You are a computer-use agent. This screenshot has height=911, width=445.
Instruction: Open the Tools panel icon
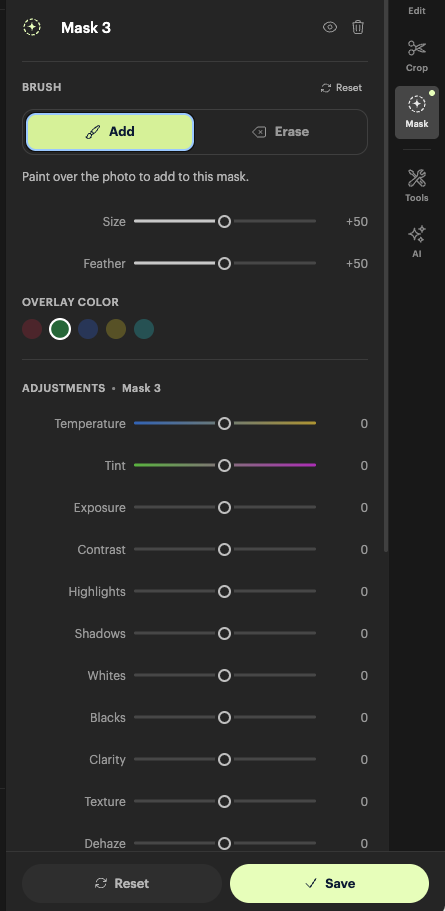[417, 185]
